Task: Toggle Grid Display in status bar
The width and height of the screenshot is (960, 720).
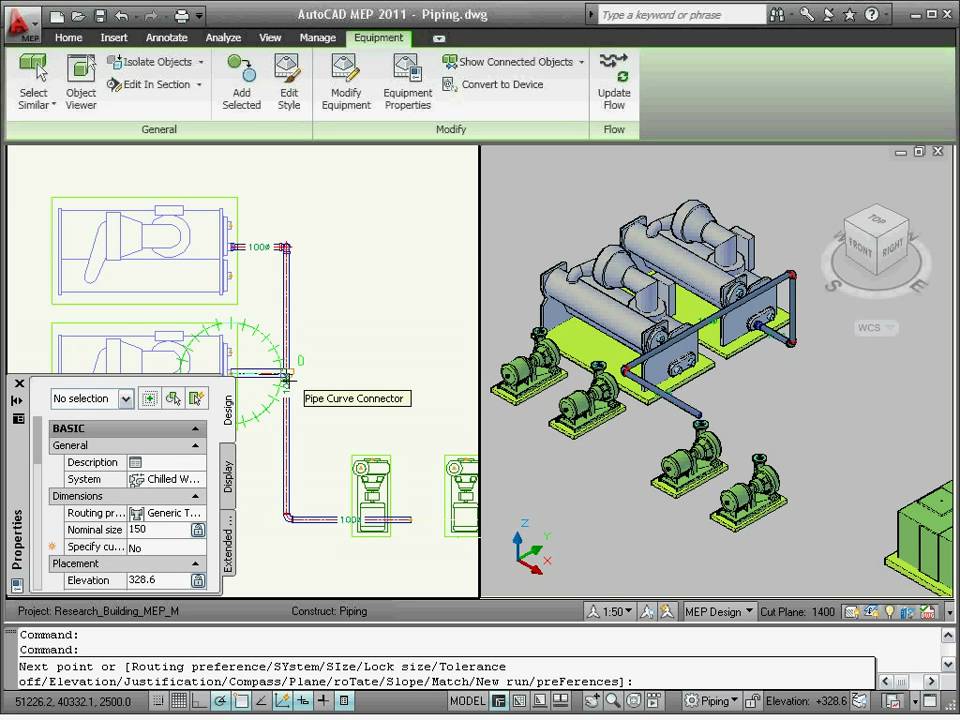Action: pyautogui.click(x=179, y=701)
